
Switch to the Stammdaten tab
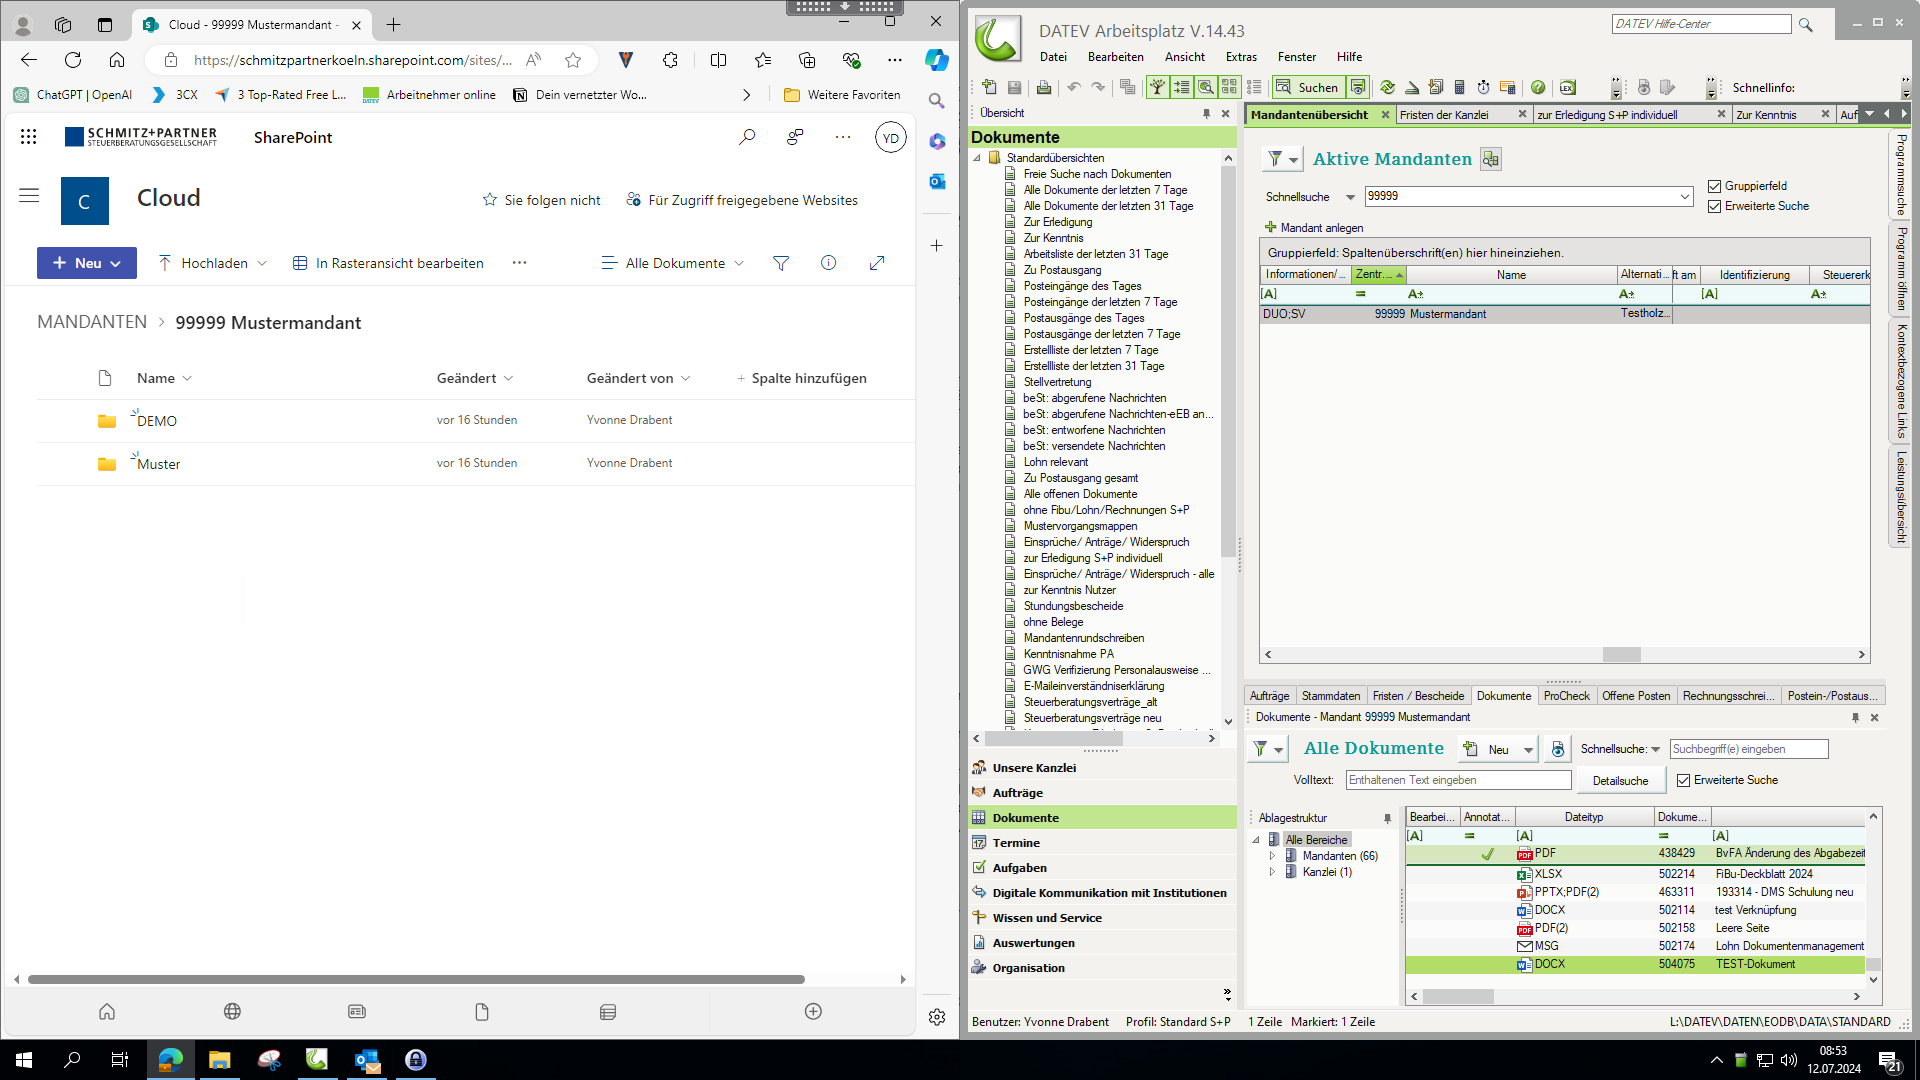point(1330,696)
